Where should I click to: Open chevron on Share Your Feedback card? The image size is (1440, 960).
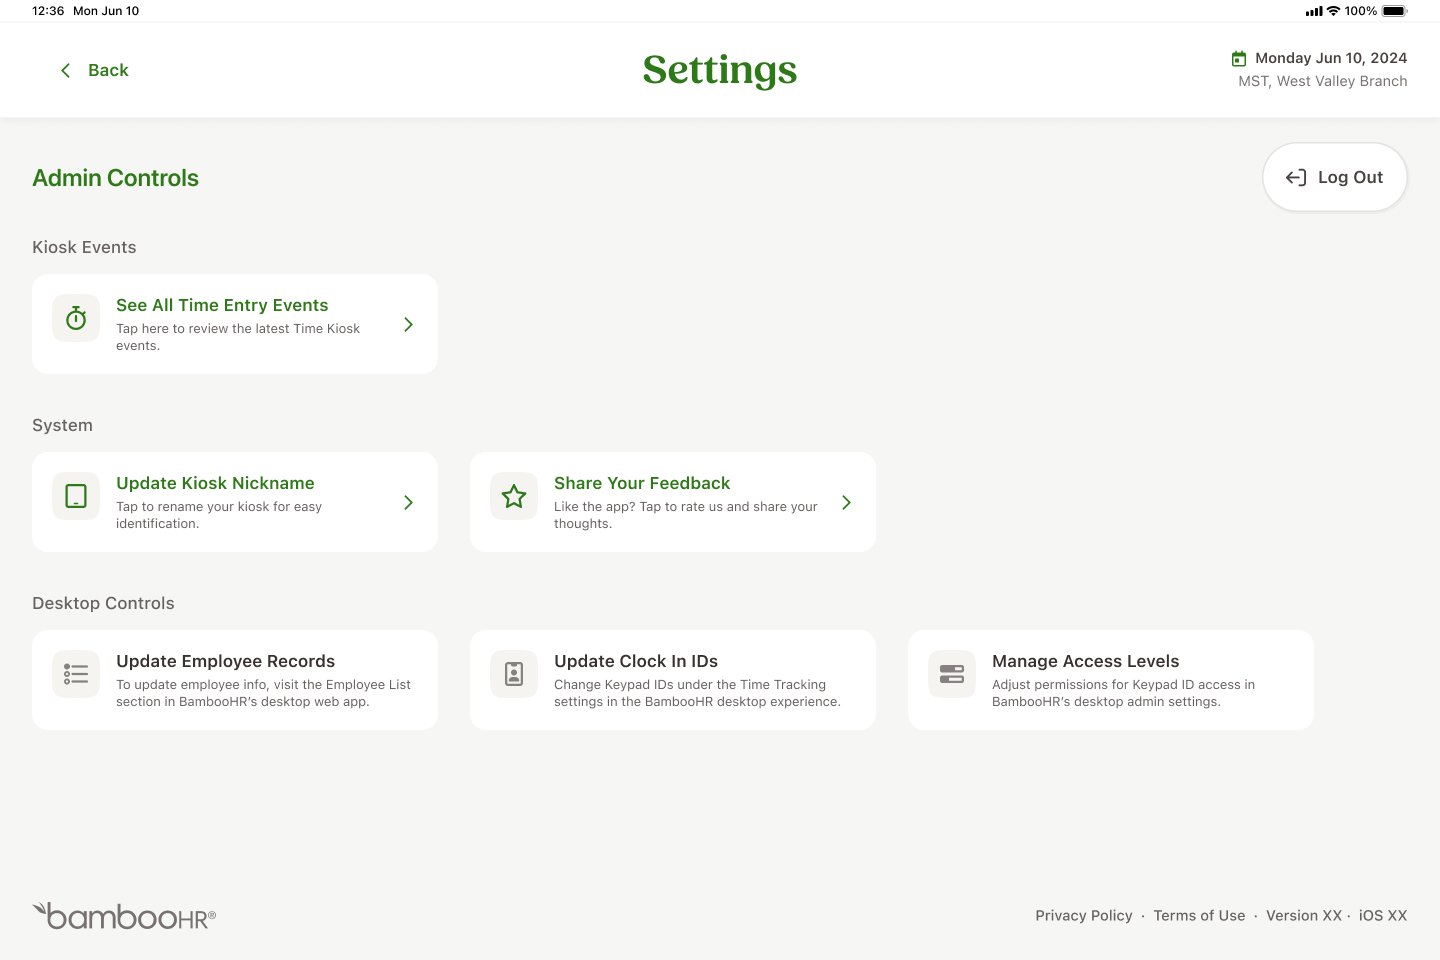tap(846, 502)
